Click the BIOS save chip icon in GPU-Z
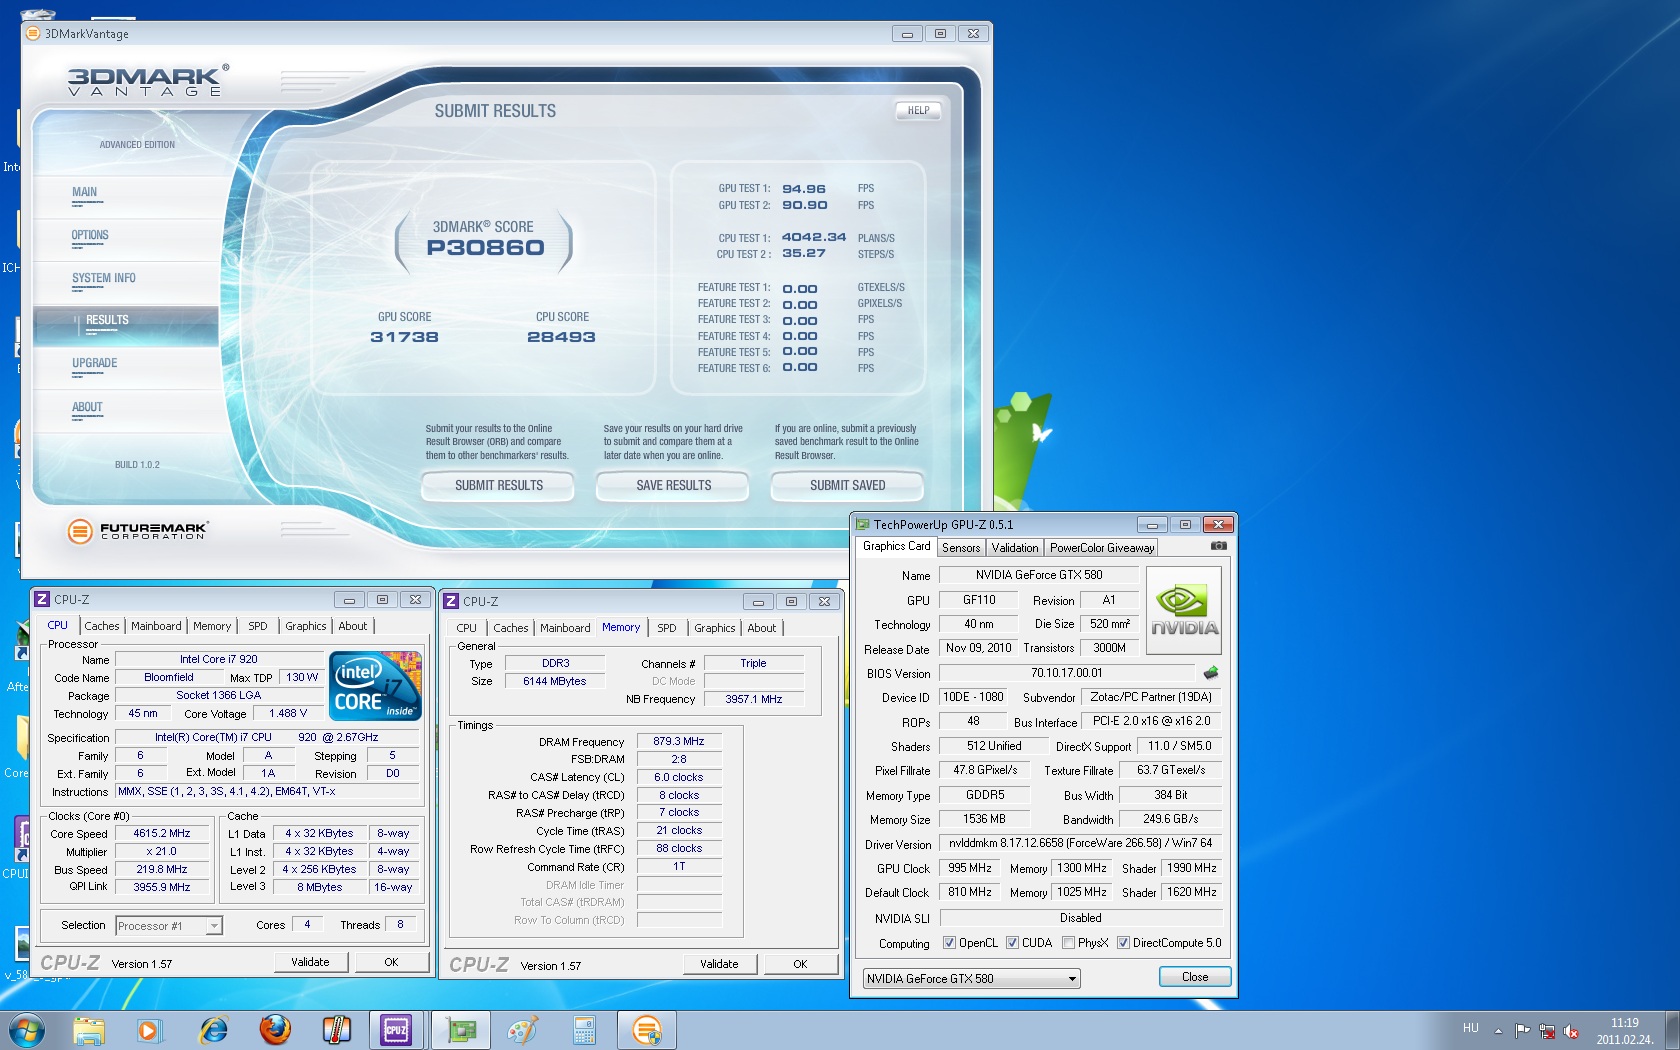1680x1050 pixels. tap(1210, 673)
